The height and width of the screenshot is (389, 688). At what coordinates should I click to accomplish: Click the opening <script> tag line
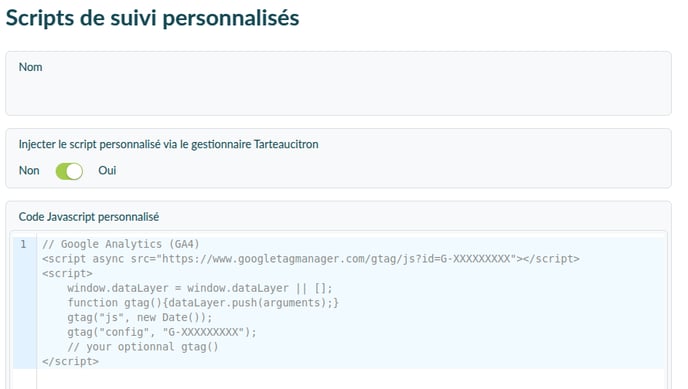point(67,274)
